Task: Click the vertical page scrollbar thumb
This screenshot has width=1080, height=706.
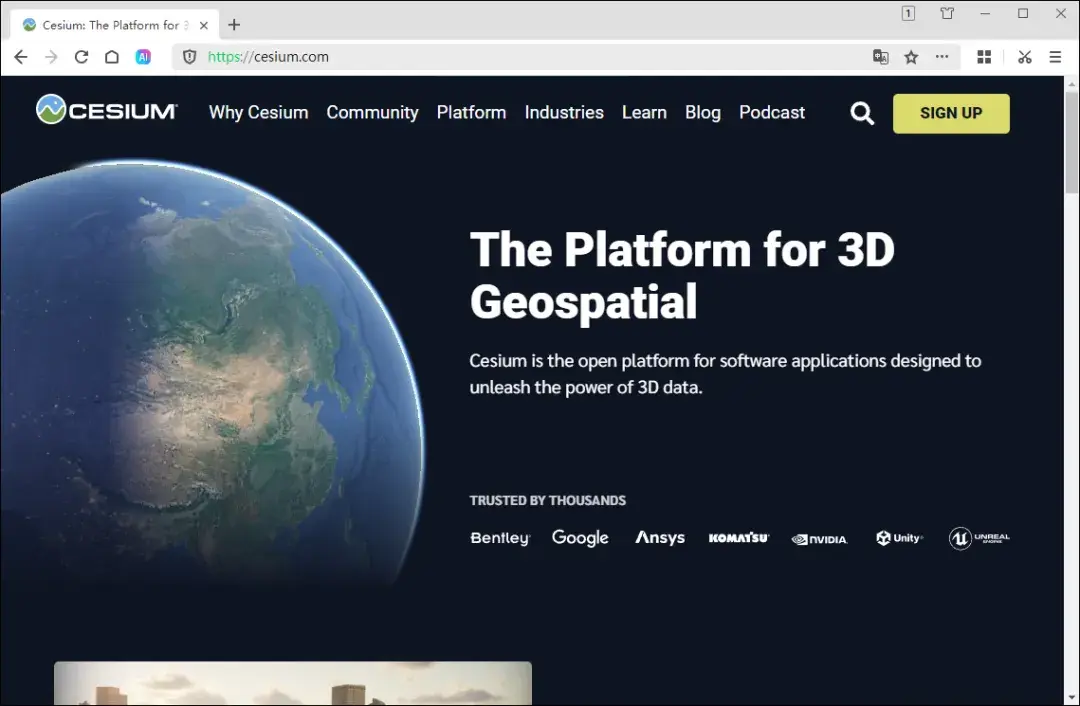Action: point(1072,140)
